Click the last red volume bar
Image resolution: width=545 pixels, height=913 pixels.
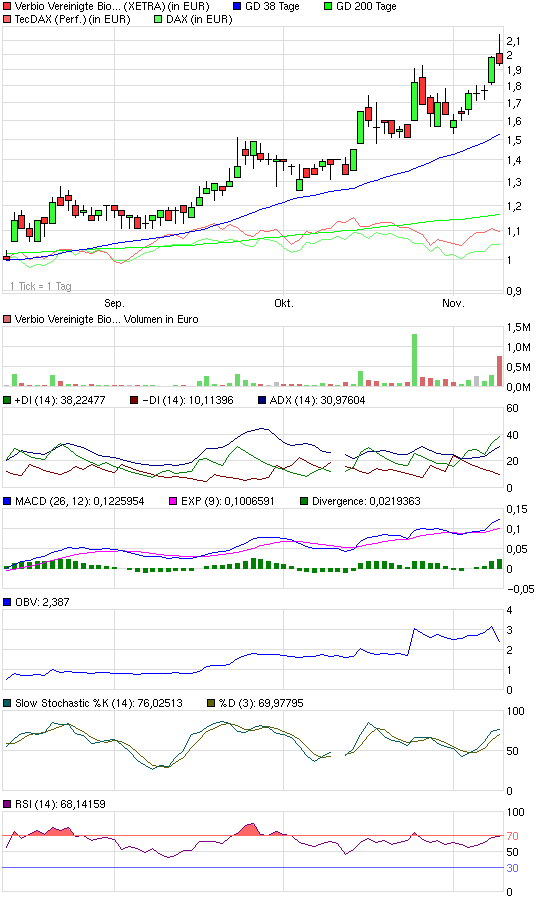click(499, 371)
